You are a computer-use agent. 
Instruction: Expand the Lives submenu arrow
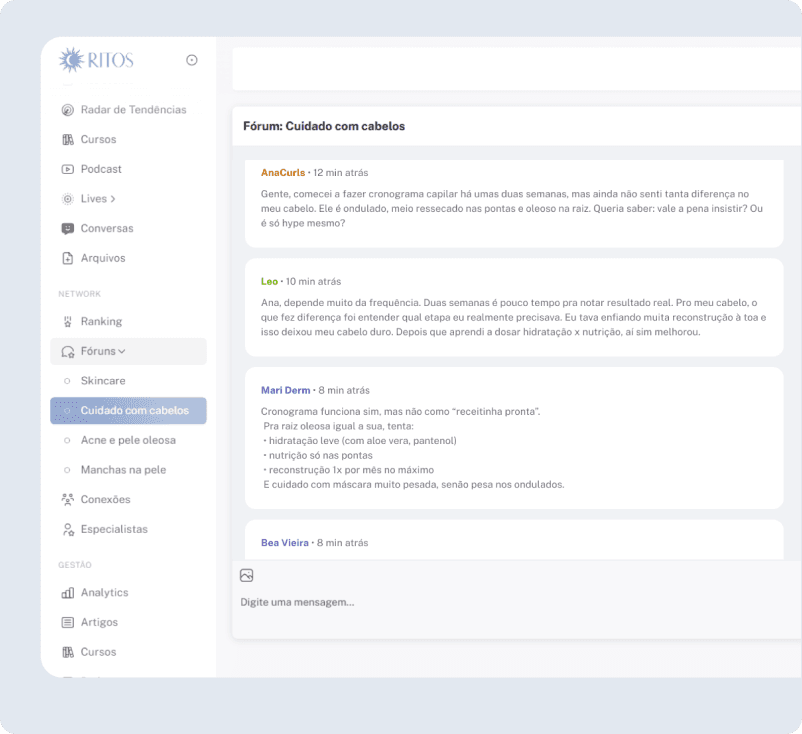click(113, 199)
